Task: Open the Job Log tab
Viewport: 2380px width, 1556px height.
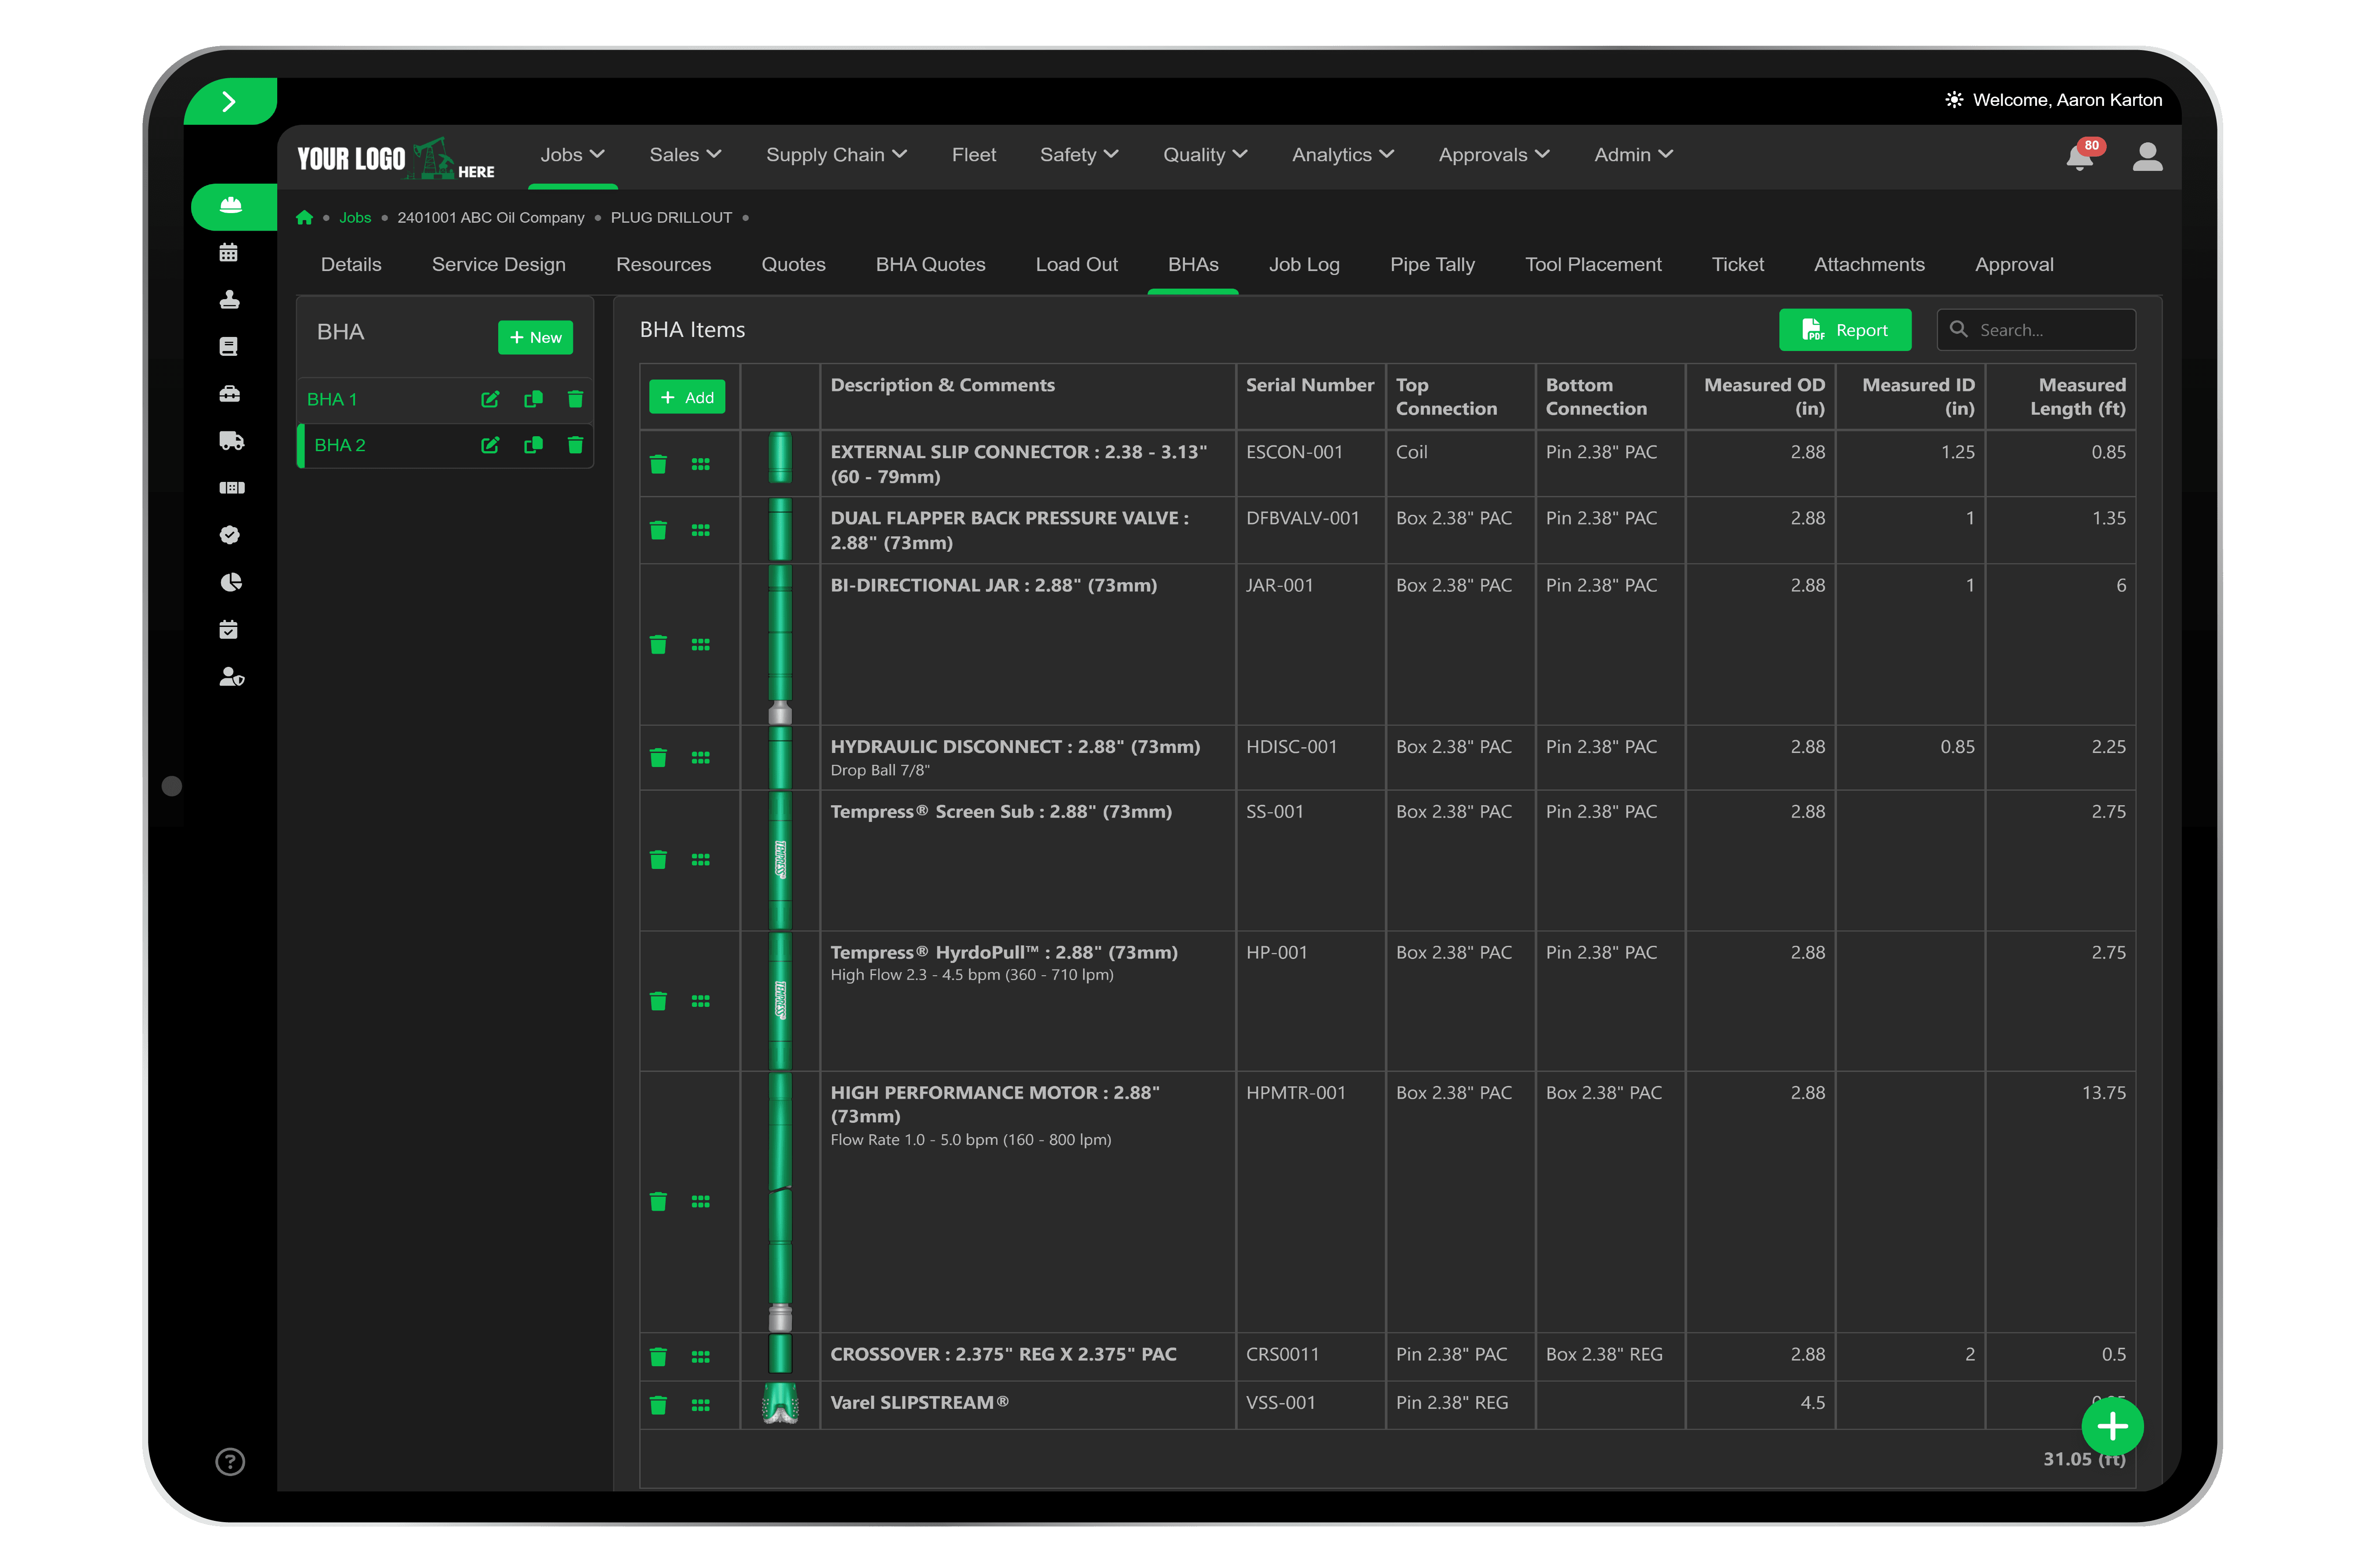Action: [x=1304, y=264]
